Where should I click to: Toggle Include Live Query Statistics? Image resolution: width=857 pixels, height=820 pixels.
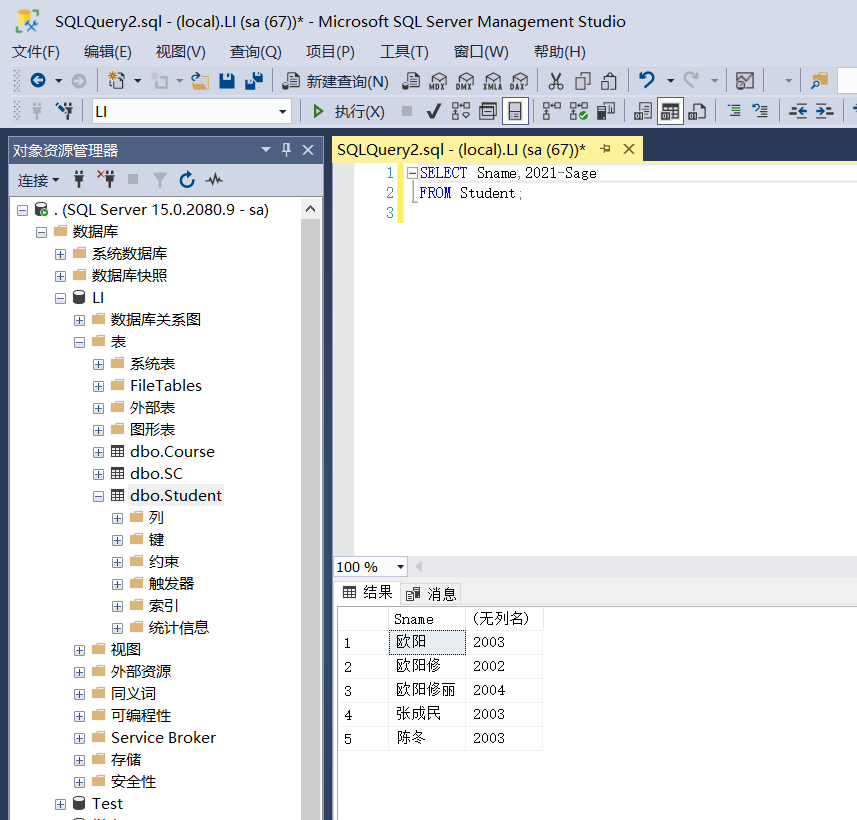click(579, 112)
